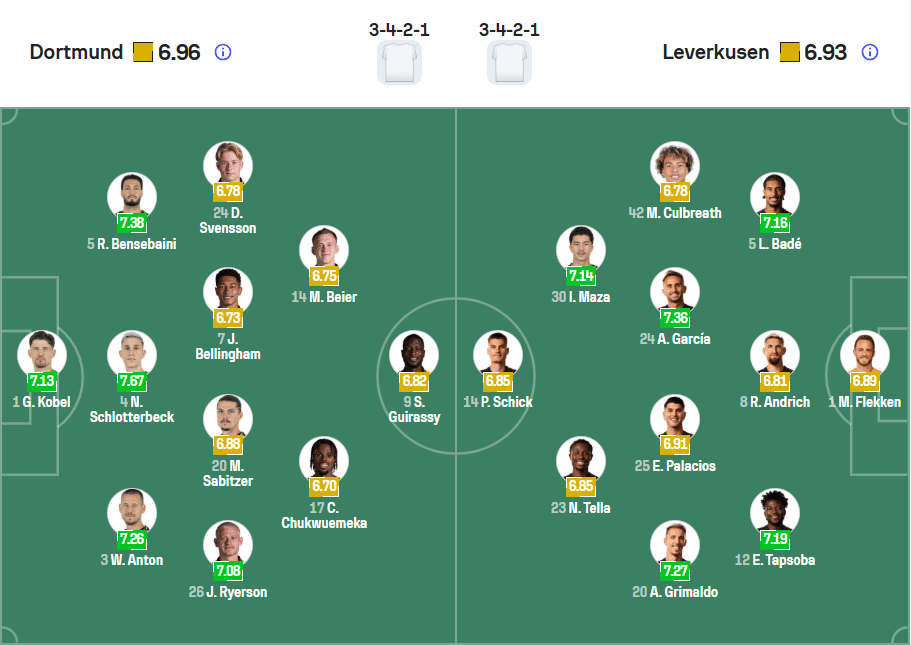
Task: Select Schlotterbeck's 7.67 rating badge
Action: (x=131, y=381)
